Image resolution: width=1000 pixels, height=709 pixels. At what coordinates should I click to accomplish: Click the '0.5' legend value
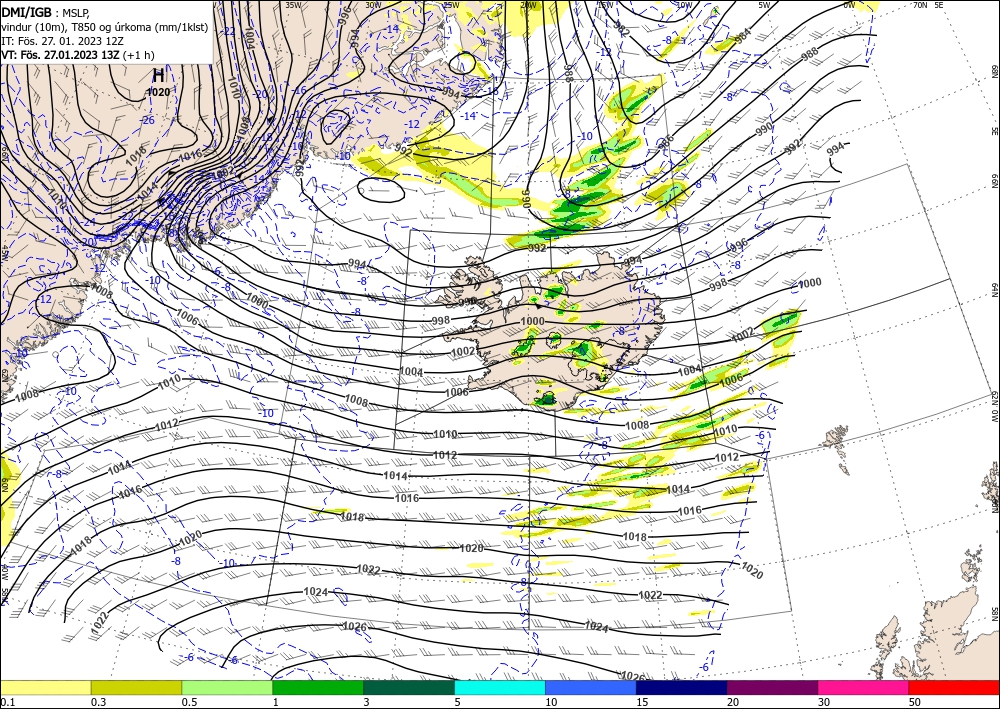click(189, 702)
